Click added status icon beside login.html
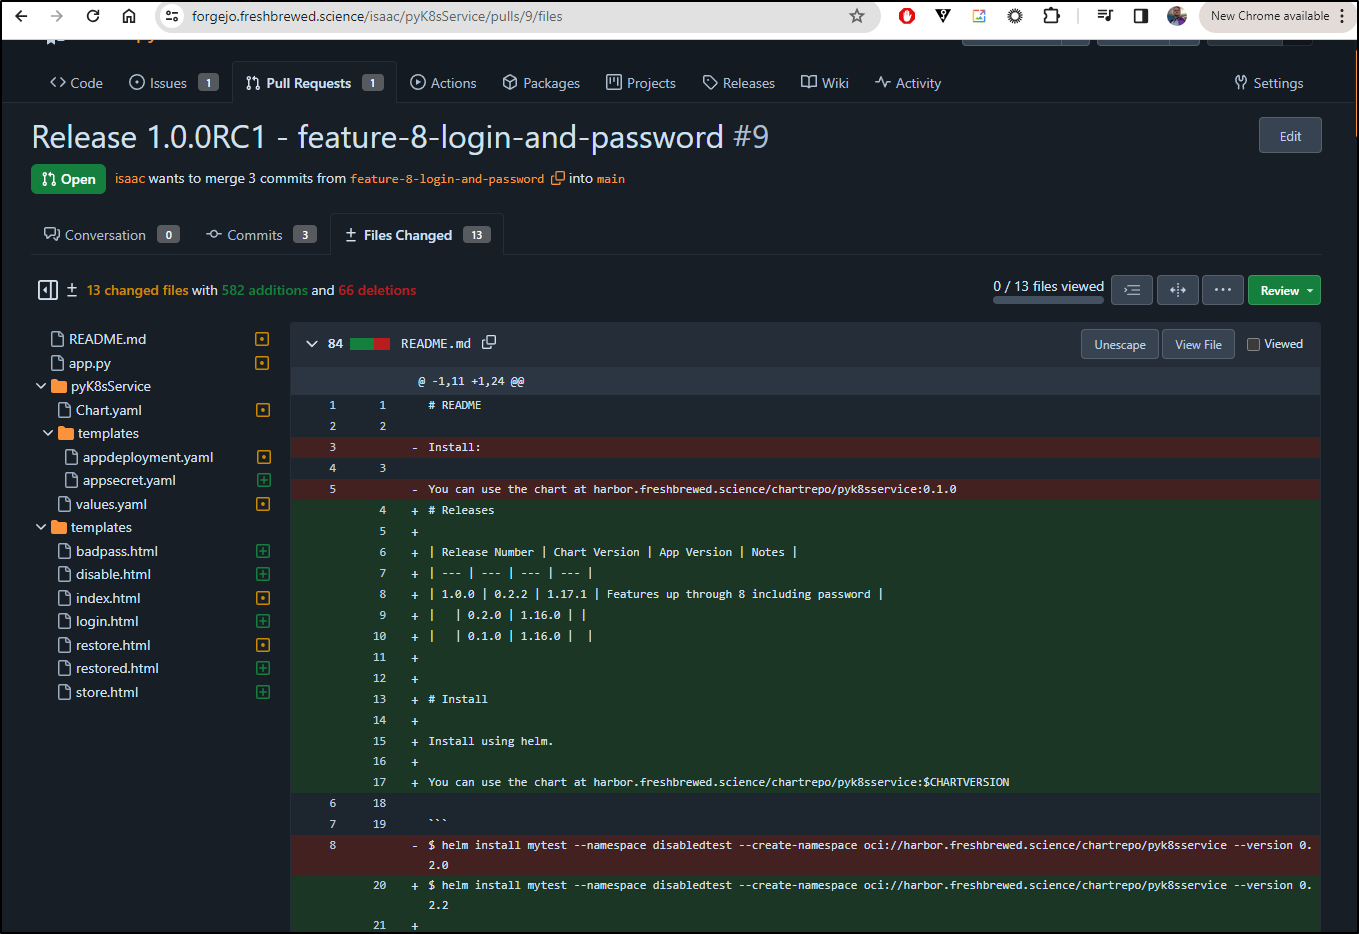Viewport: 1359px width, 934px height. (x=263, y=621)
